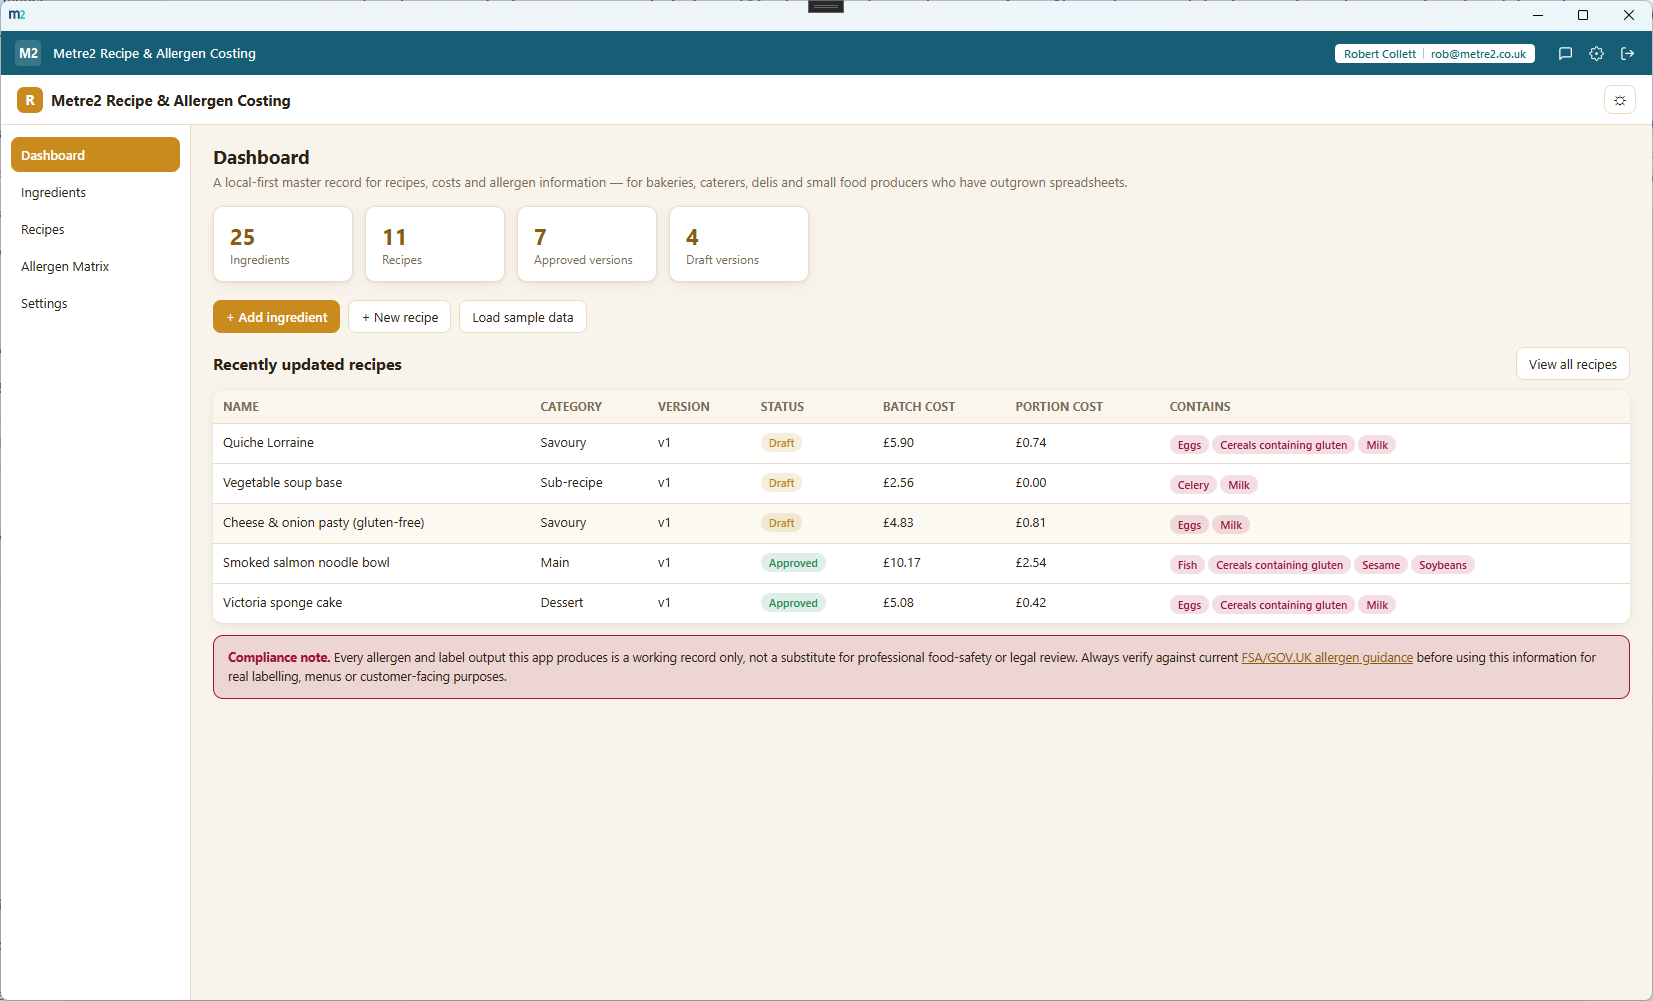Click Approved badge on Smoked salmon noodle bowl

tap(793, 563)
